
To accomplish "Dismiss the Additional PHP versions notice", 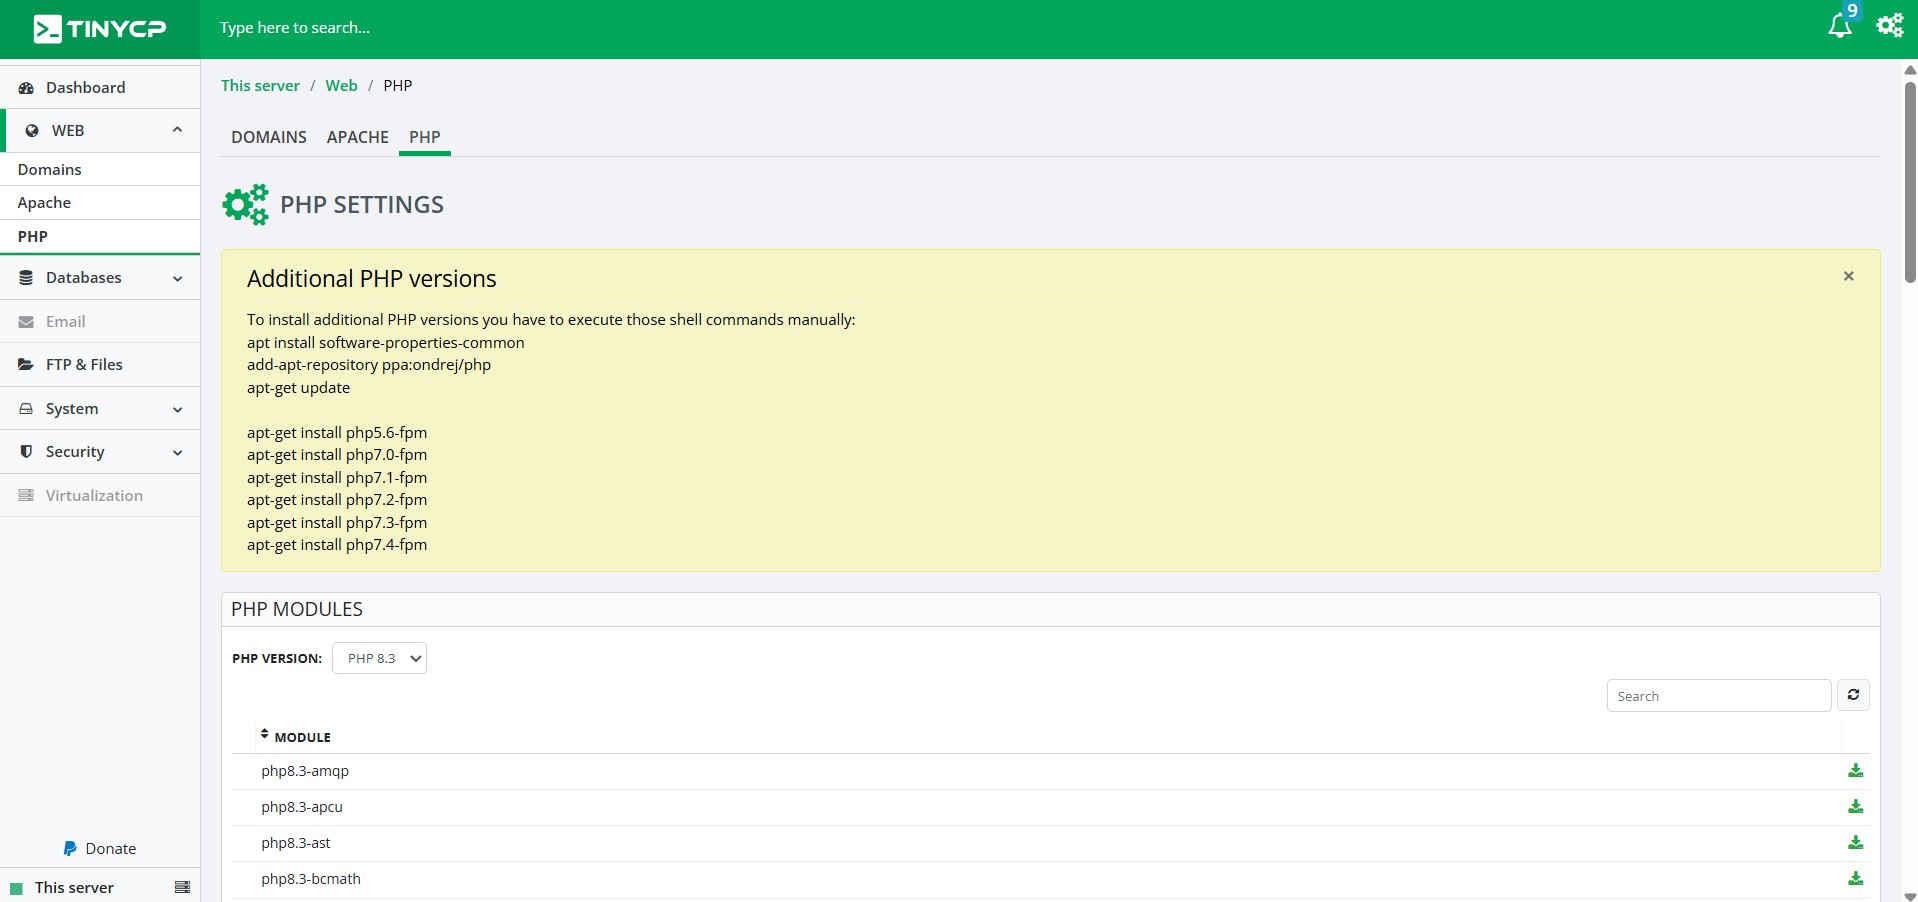I will click(1848, 276).
